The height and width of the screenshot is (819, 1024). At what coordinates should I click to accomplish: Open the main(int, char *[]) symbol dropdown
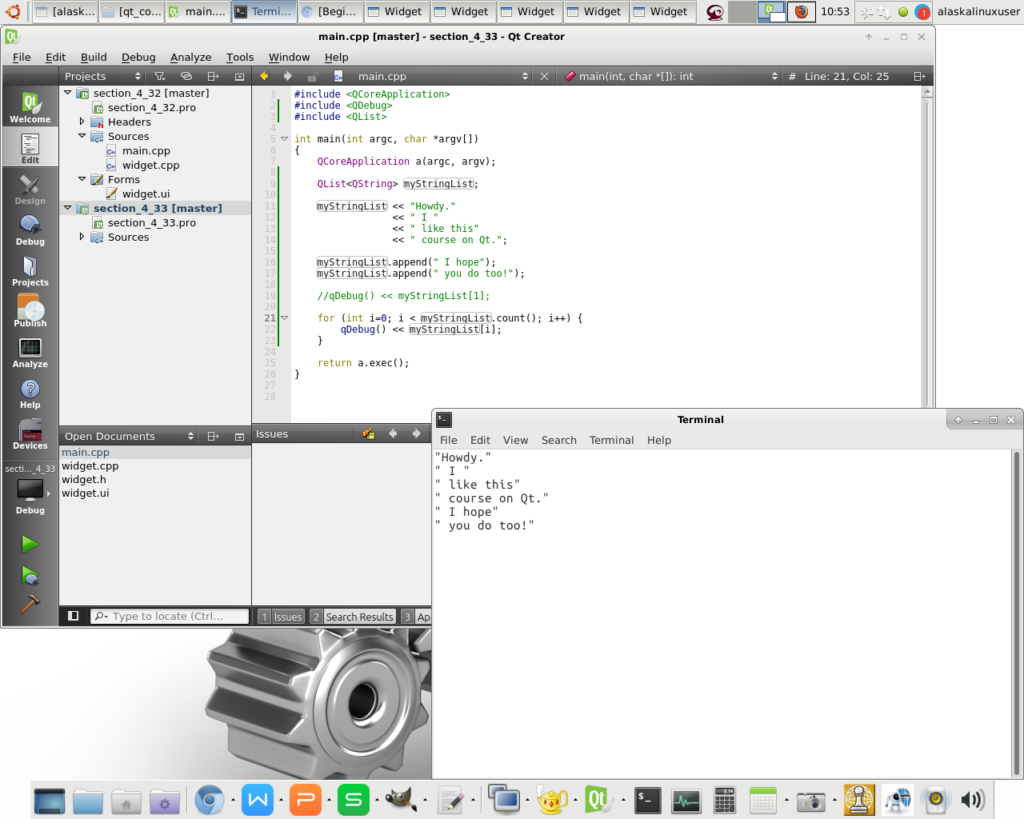click(670, 76)
